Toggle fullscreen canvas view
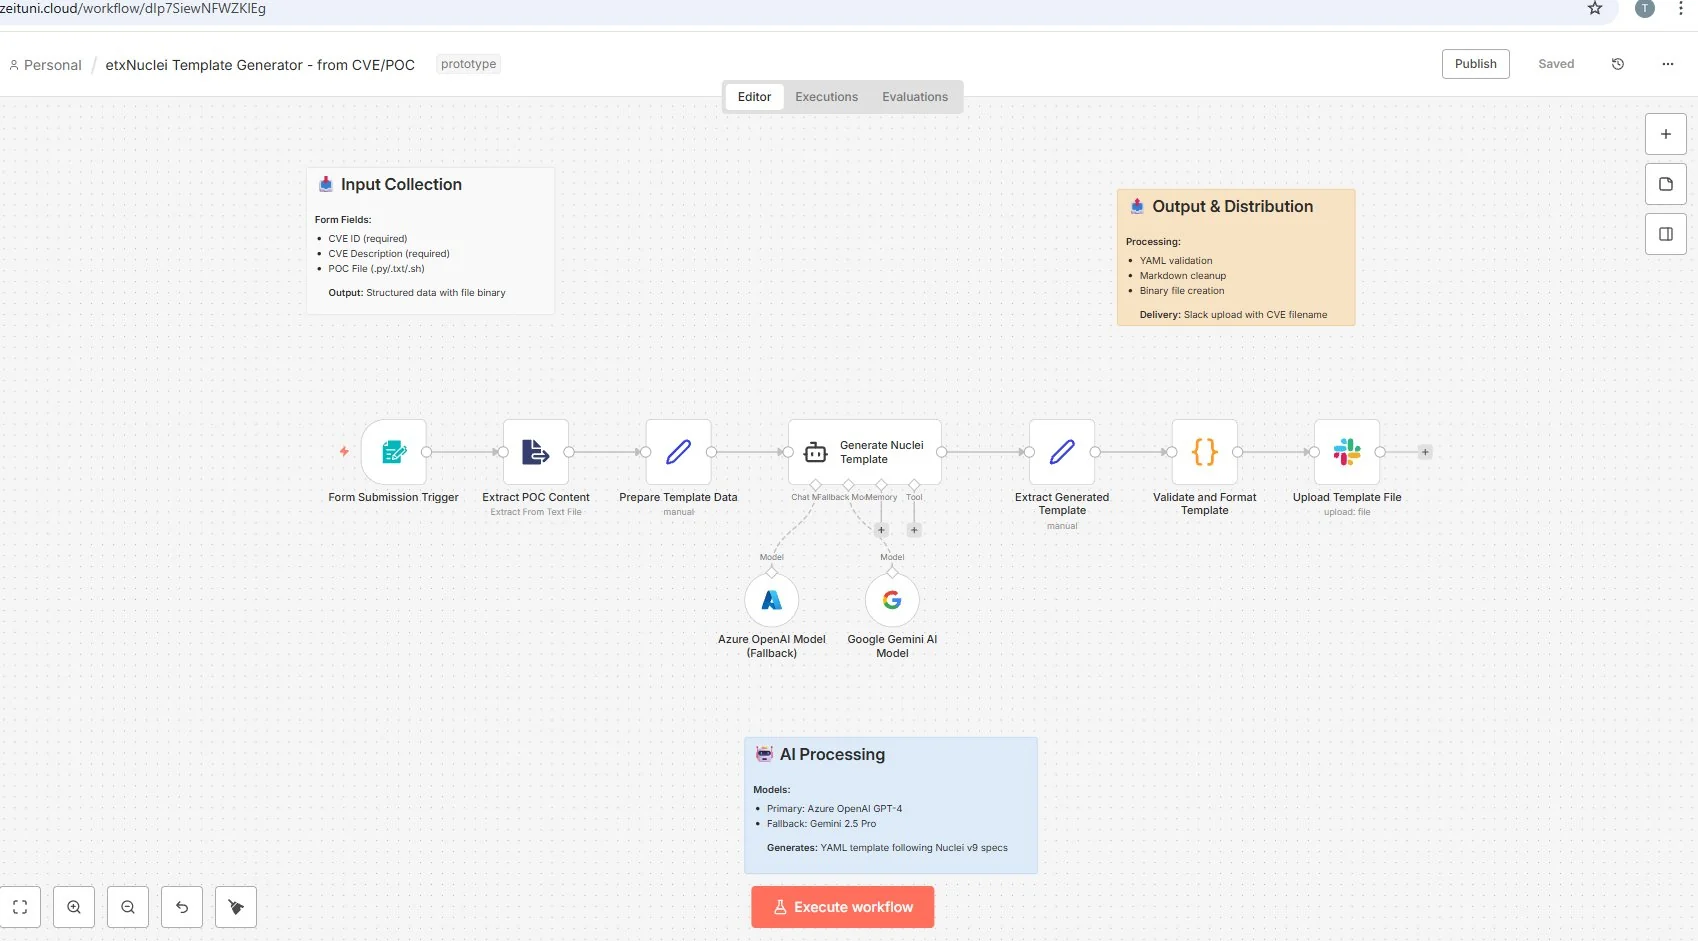Image resolution: width=1698 pixels, height=941 pixels. (21, 906)
